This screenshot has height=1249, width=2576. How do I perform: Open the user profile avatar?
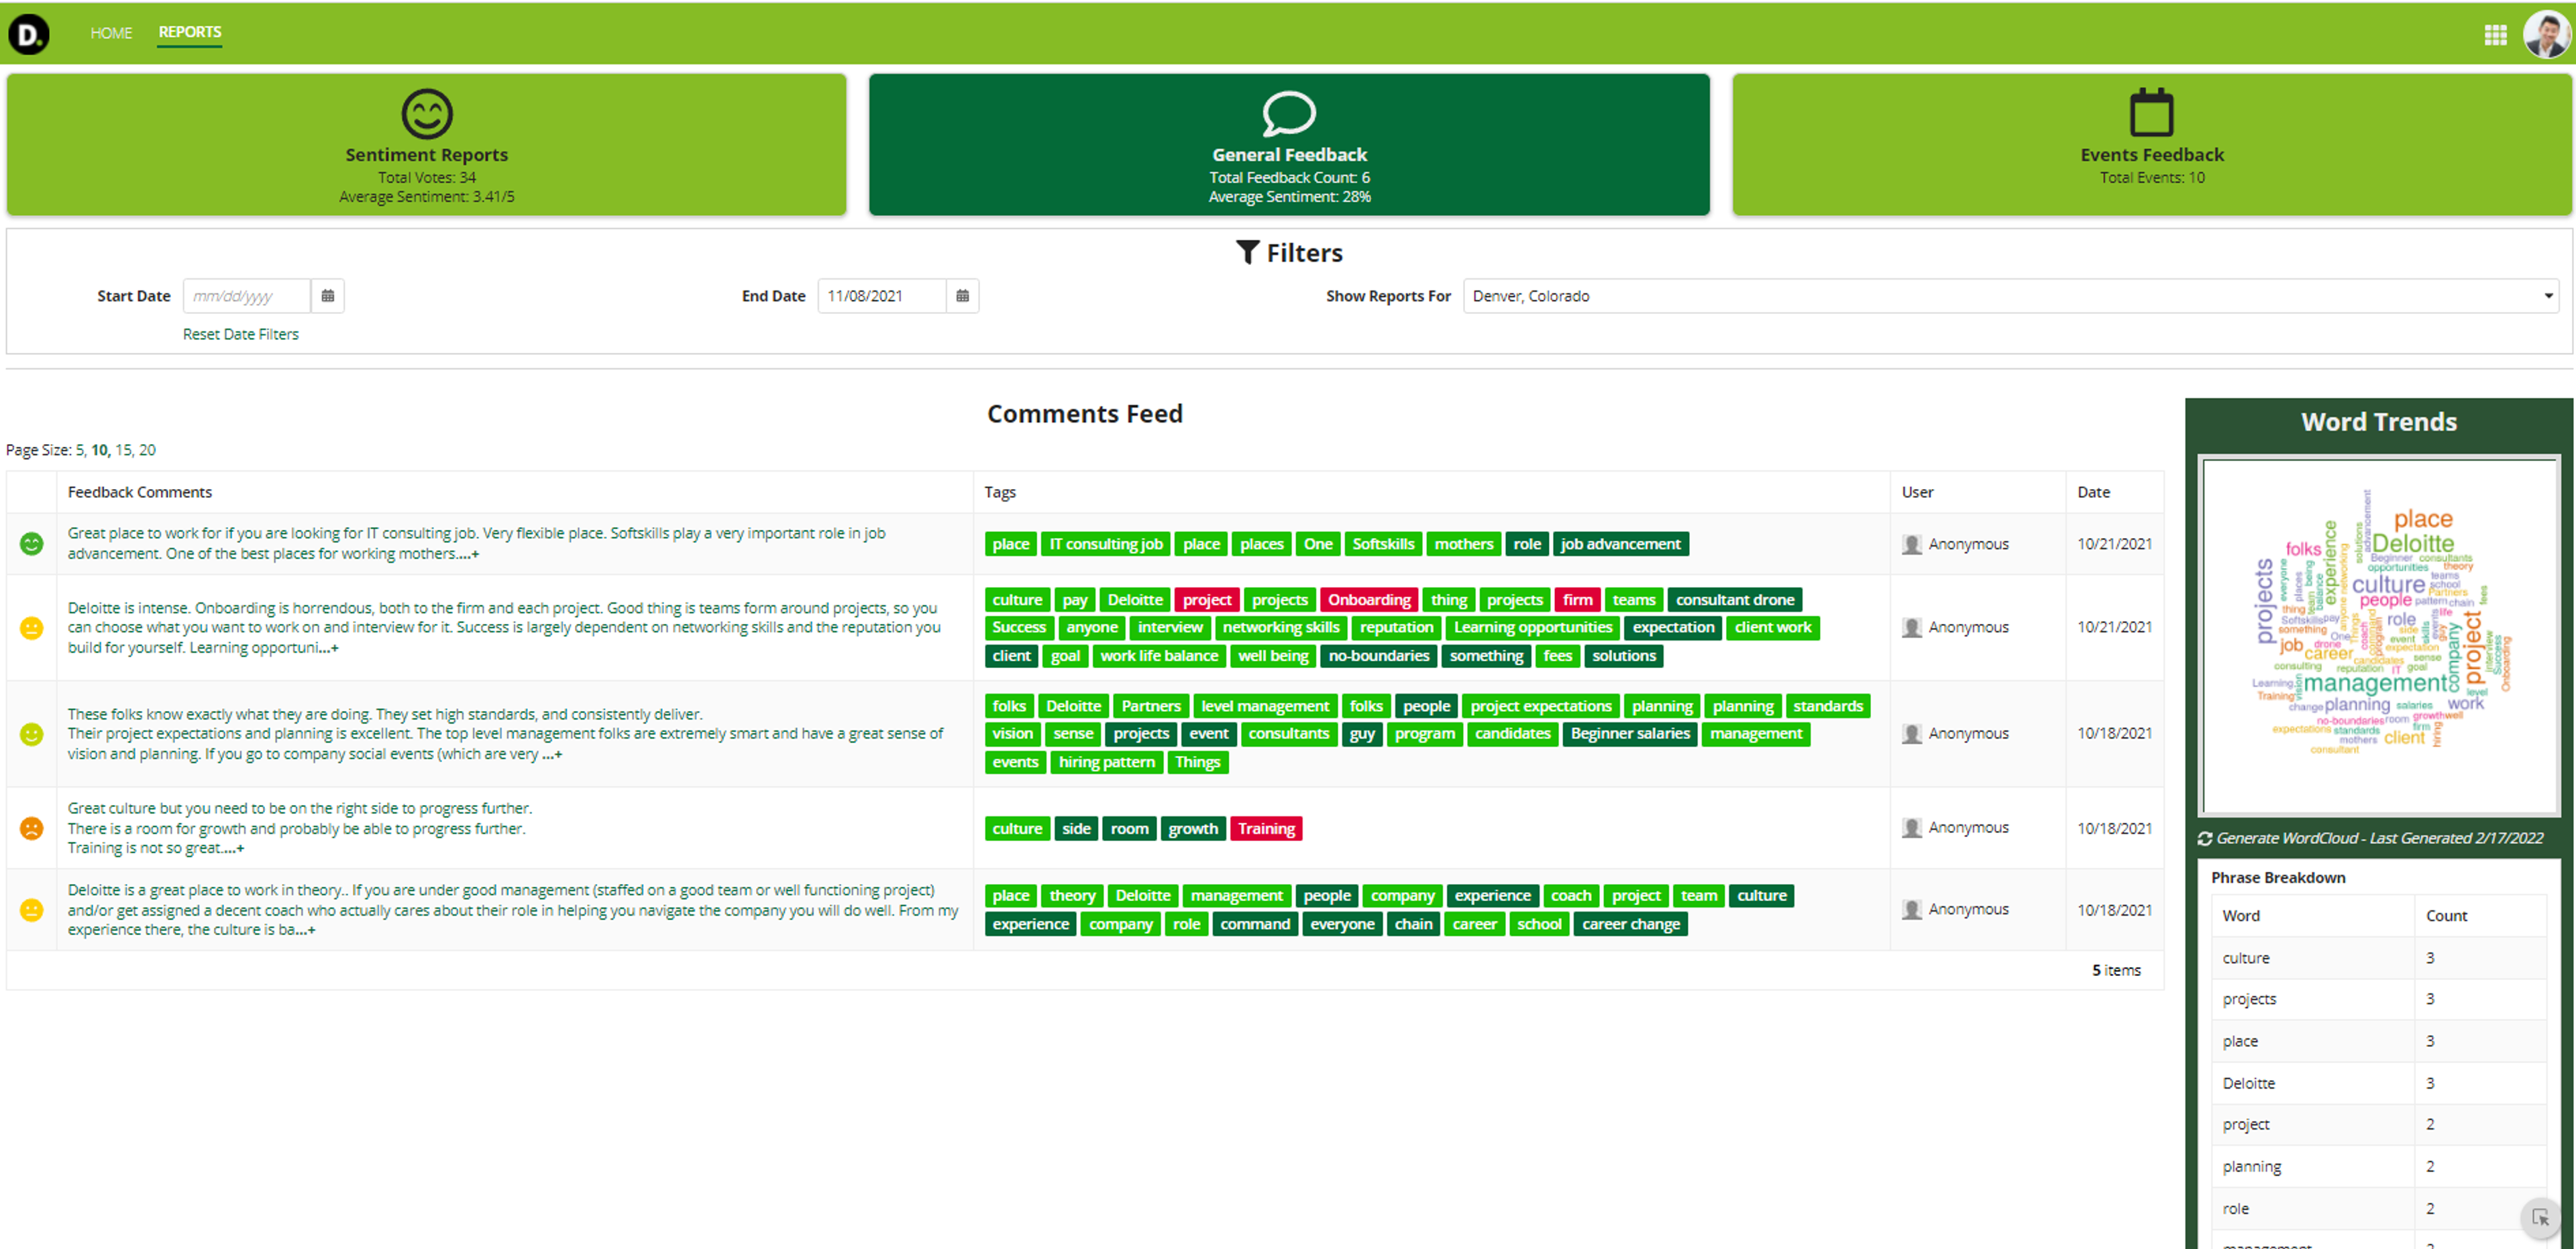[2546, 35]
